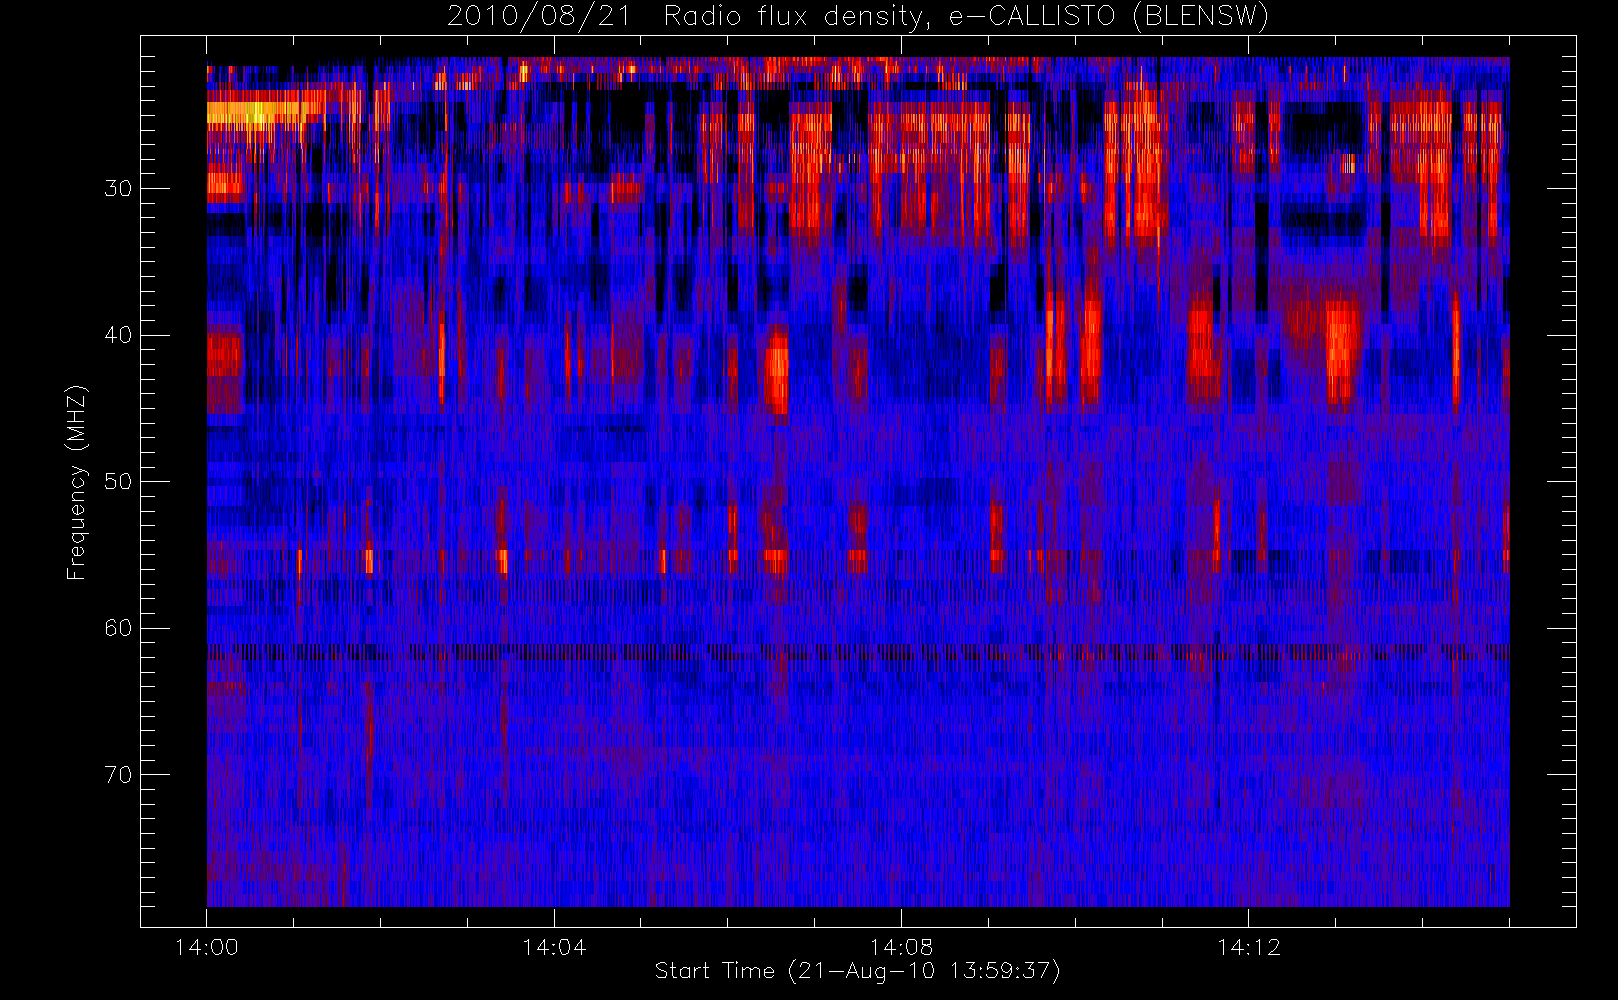
Task: Click the 14:04 time tick label
Action: pos(554,947)
